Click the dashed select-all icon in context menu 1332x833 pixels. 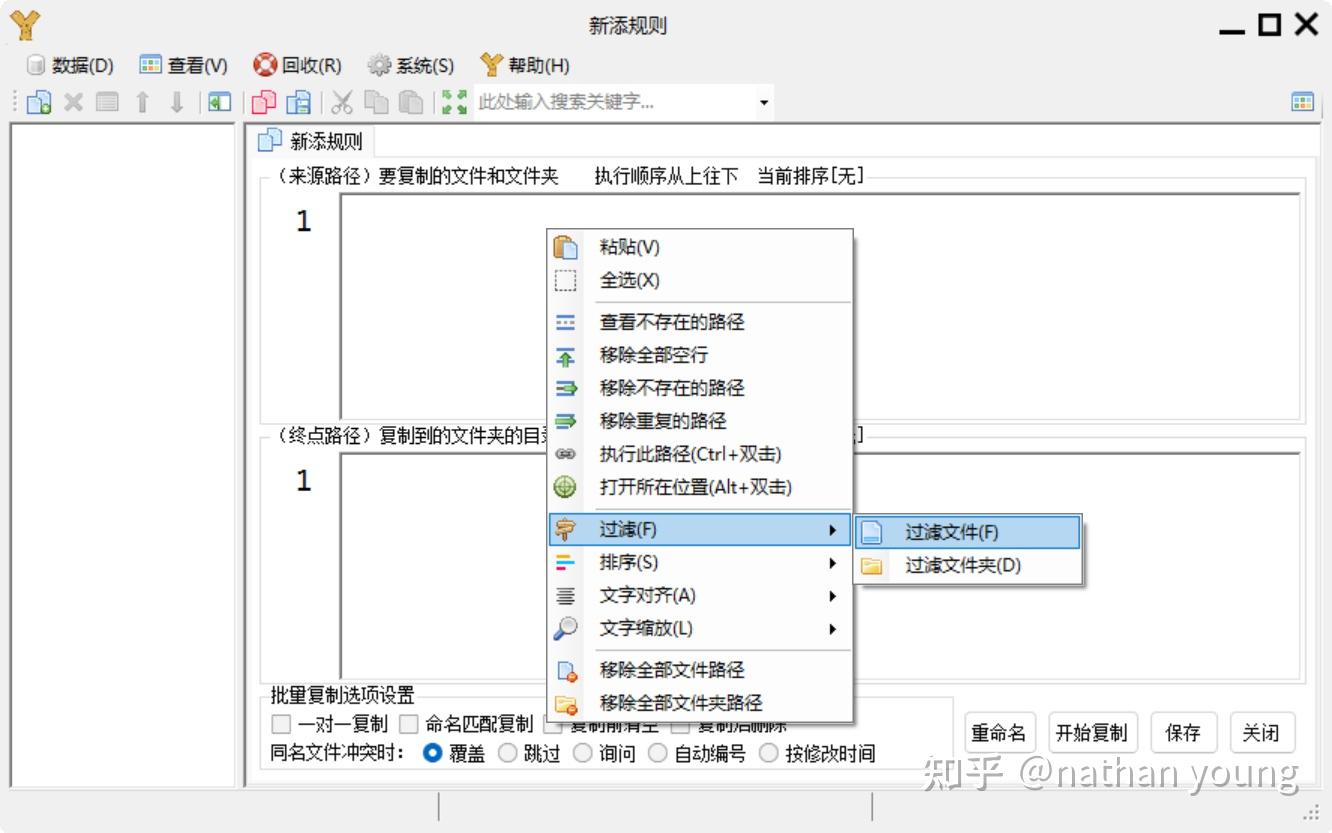click(x=566, y=281)
